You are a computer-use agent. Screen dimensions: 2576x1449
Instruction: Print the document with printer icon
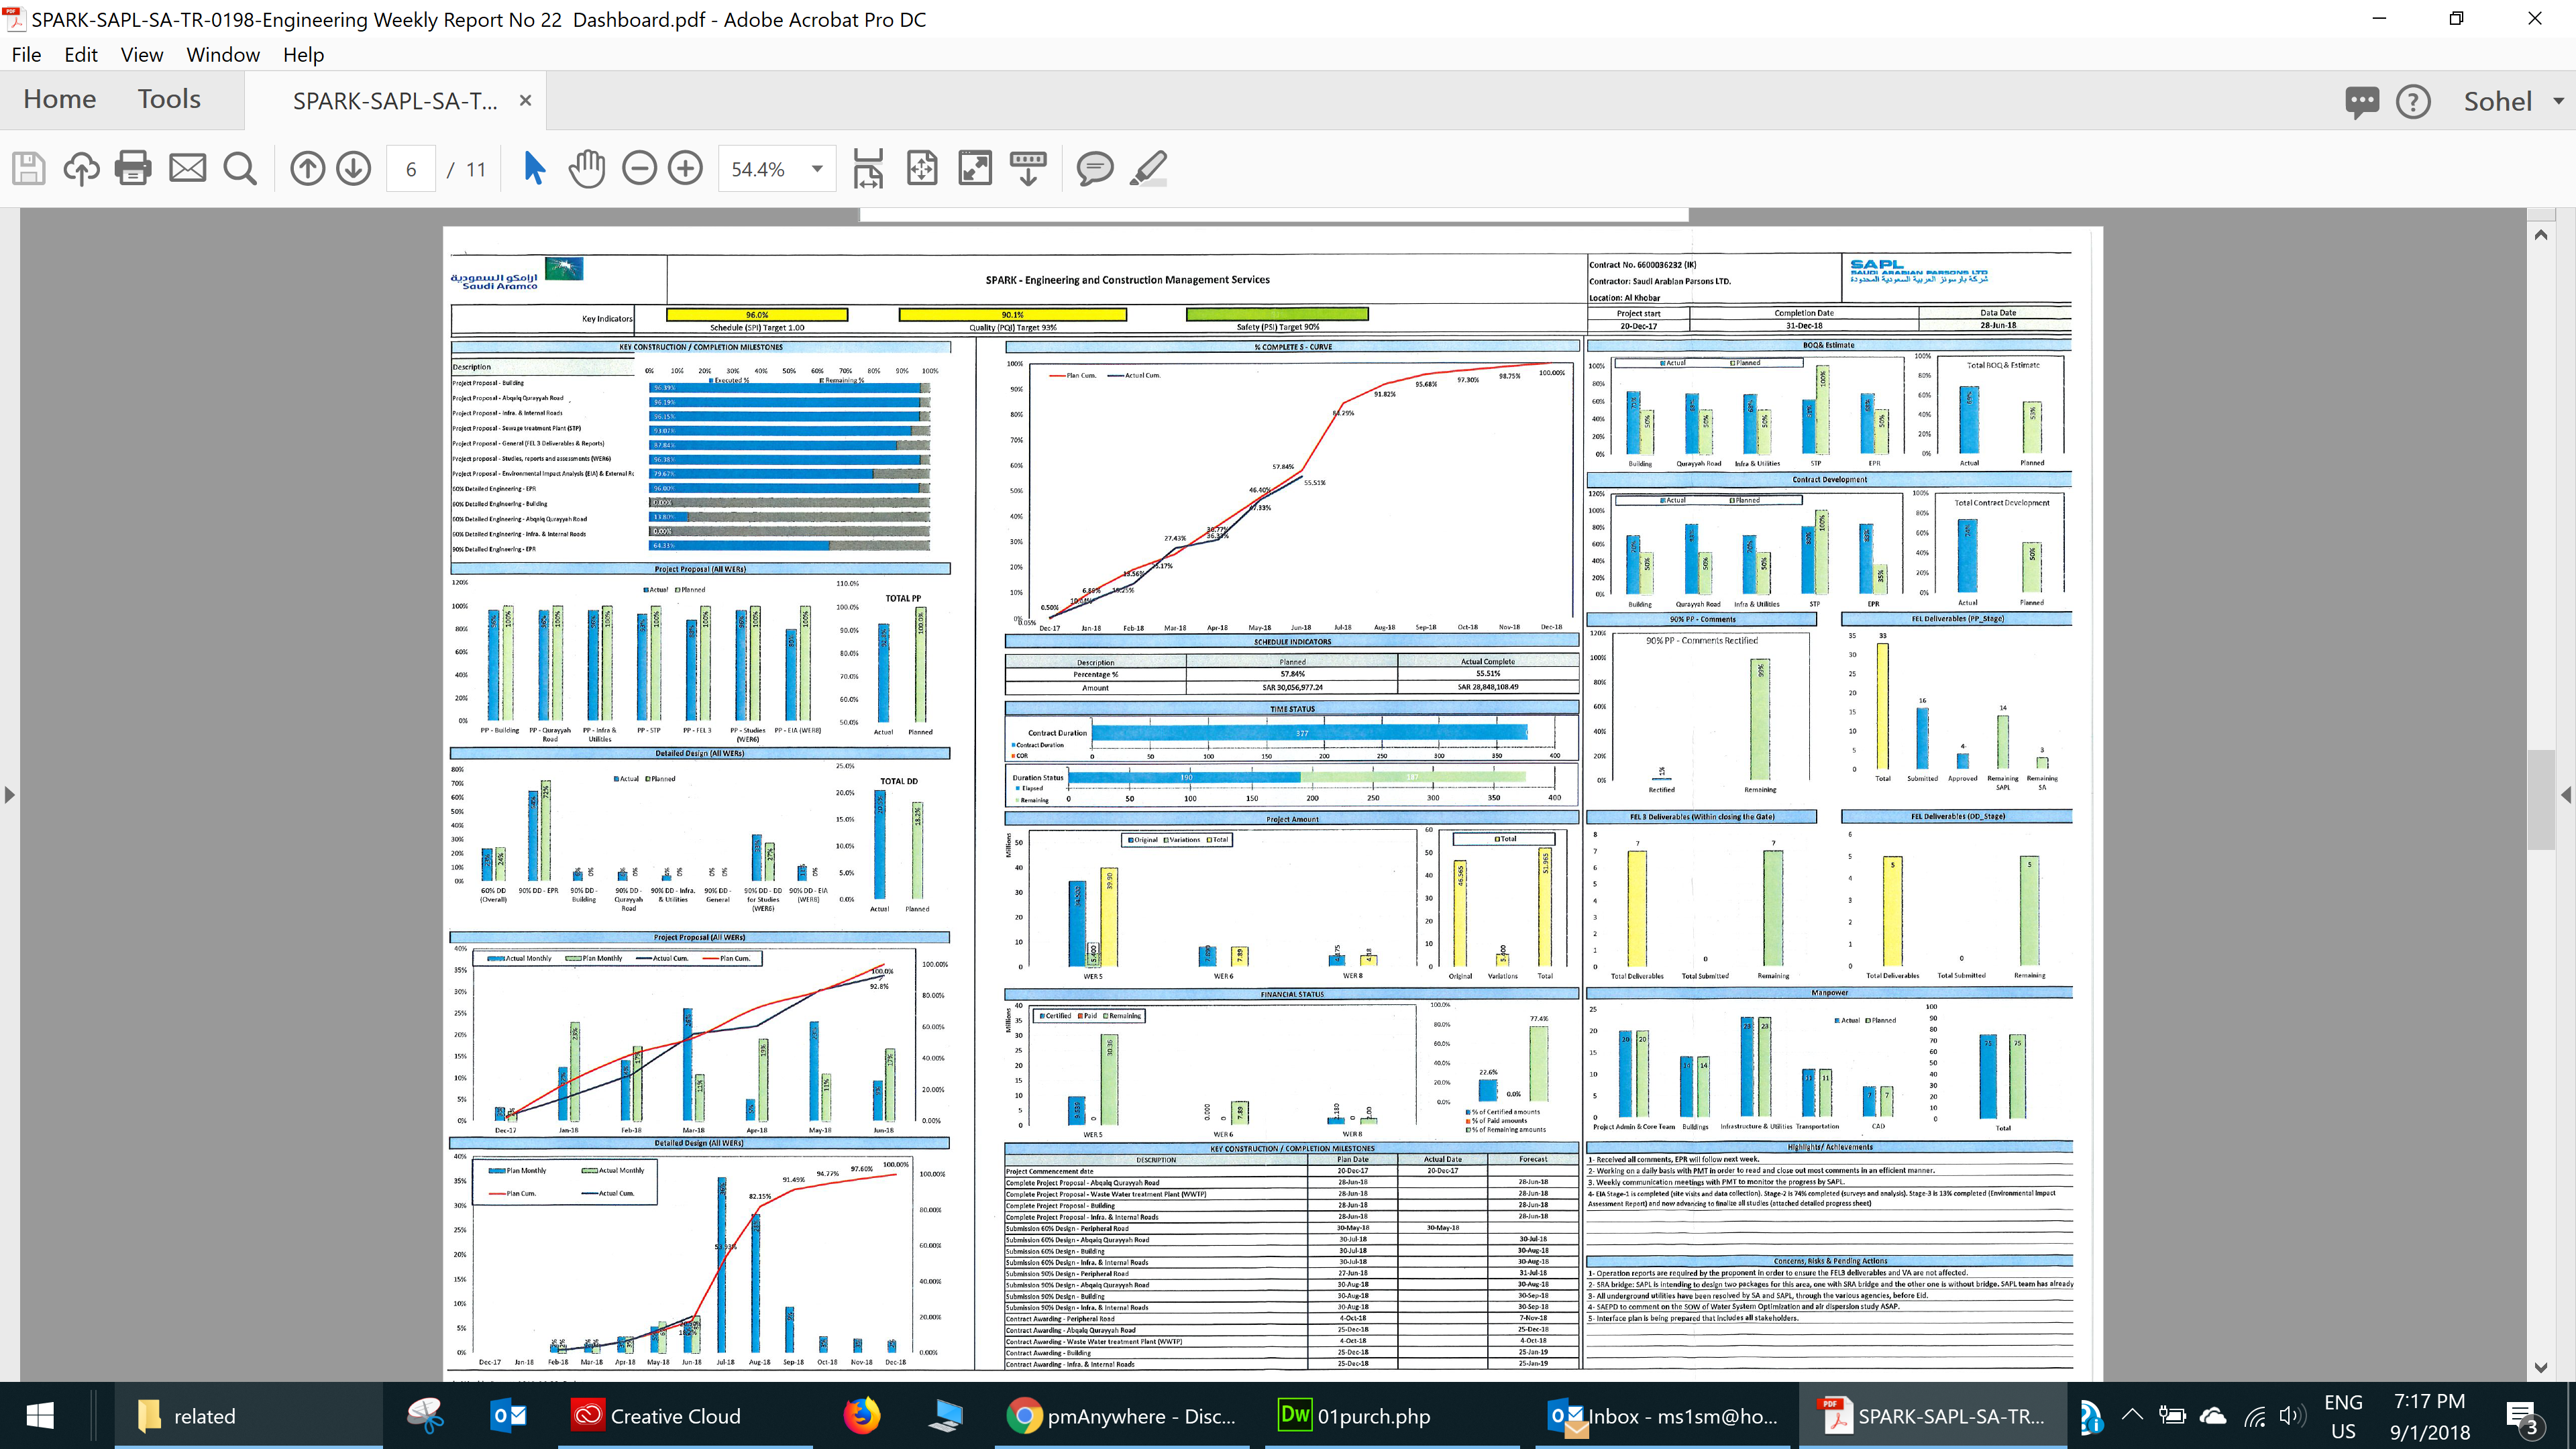pos(133,168)
